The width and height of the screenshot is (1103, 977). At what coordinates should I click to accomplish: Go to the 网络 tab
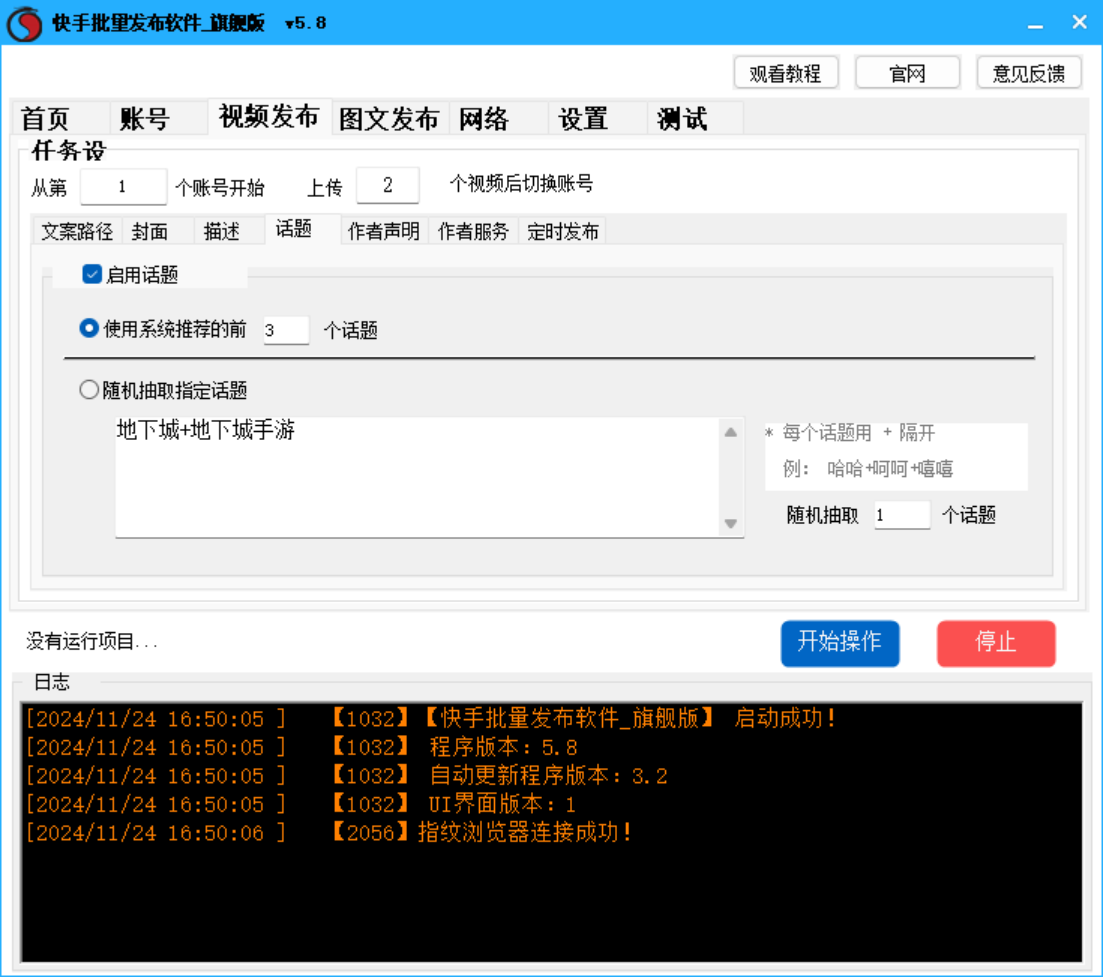[499, 118]
